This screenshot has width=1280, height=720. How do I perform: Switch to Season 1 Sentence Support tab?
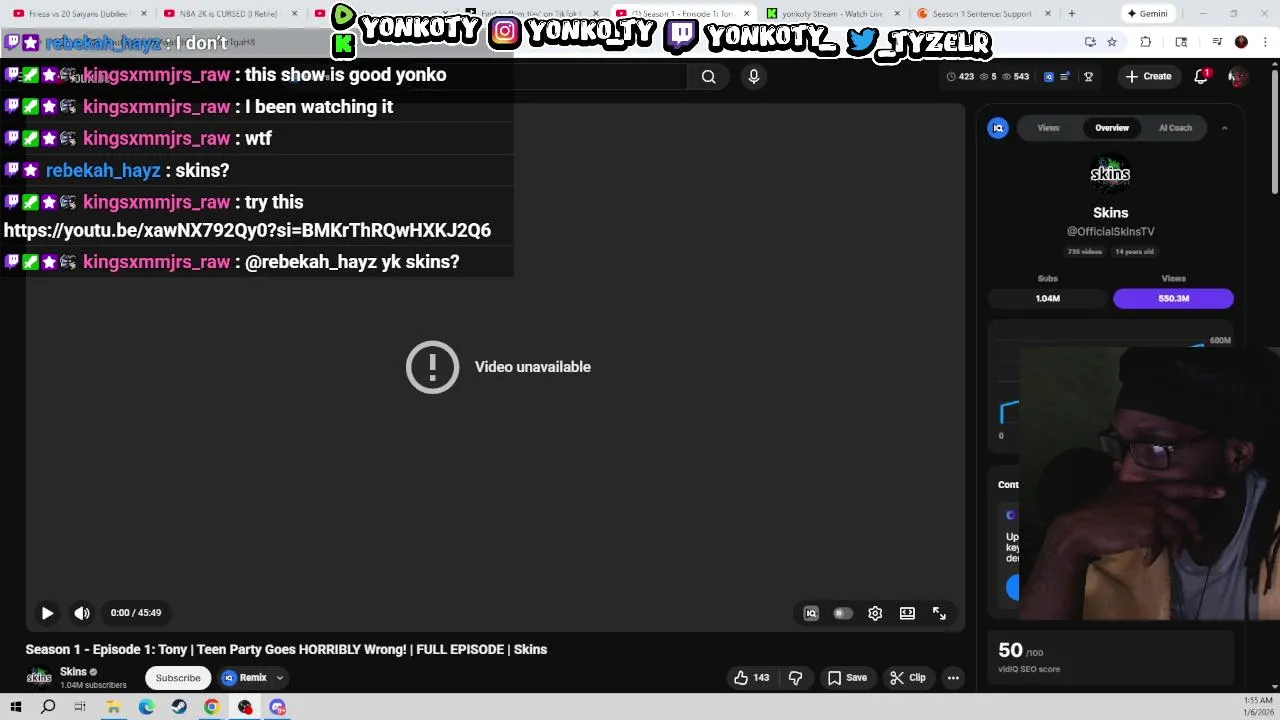coord(982,14)
